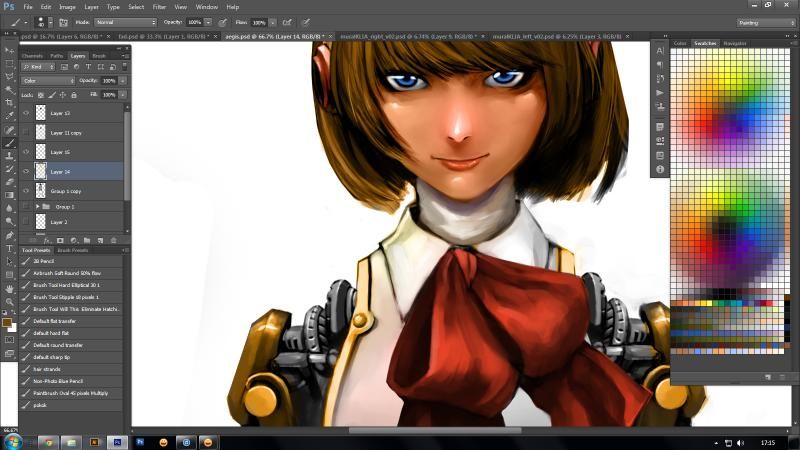Select the 'Default flat transfer' preset
The height and width of the screenshot is (450, 800).
point(71,321)
